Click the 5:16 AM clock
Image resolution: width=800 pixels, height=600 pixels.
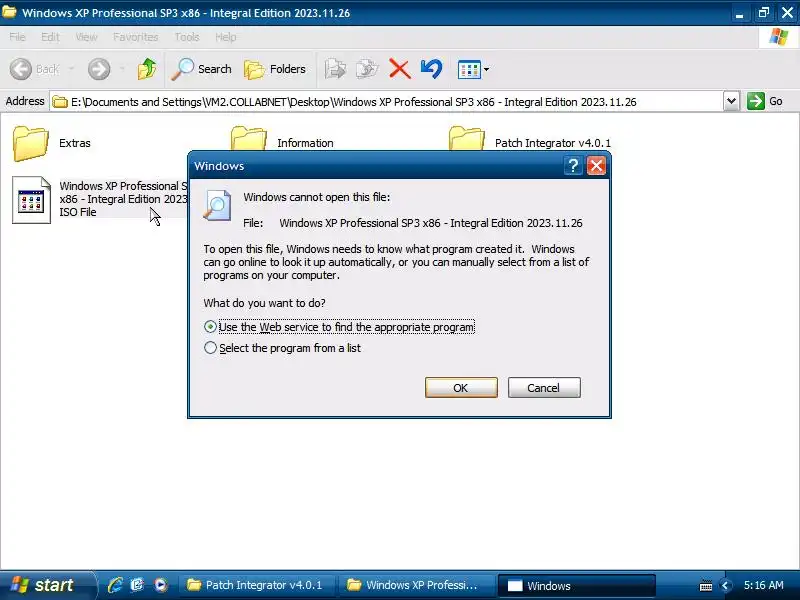point(764,585)
